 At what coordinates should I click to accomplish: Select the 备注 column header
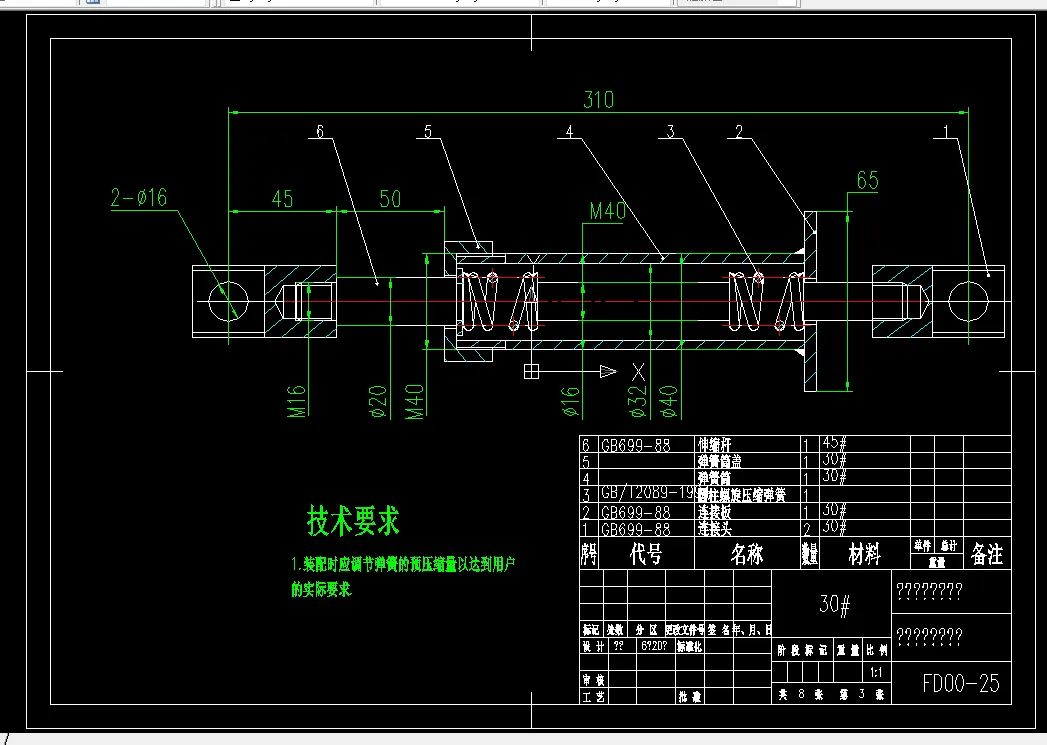point(987,554)
